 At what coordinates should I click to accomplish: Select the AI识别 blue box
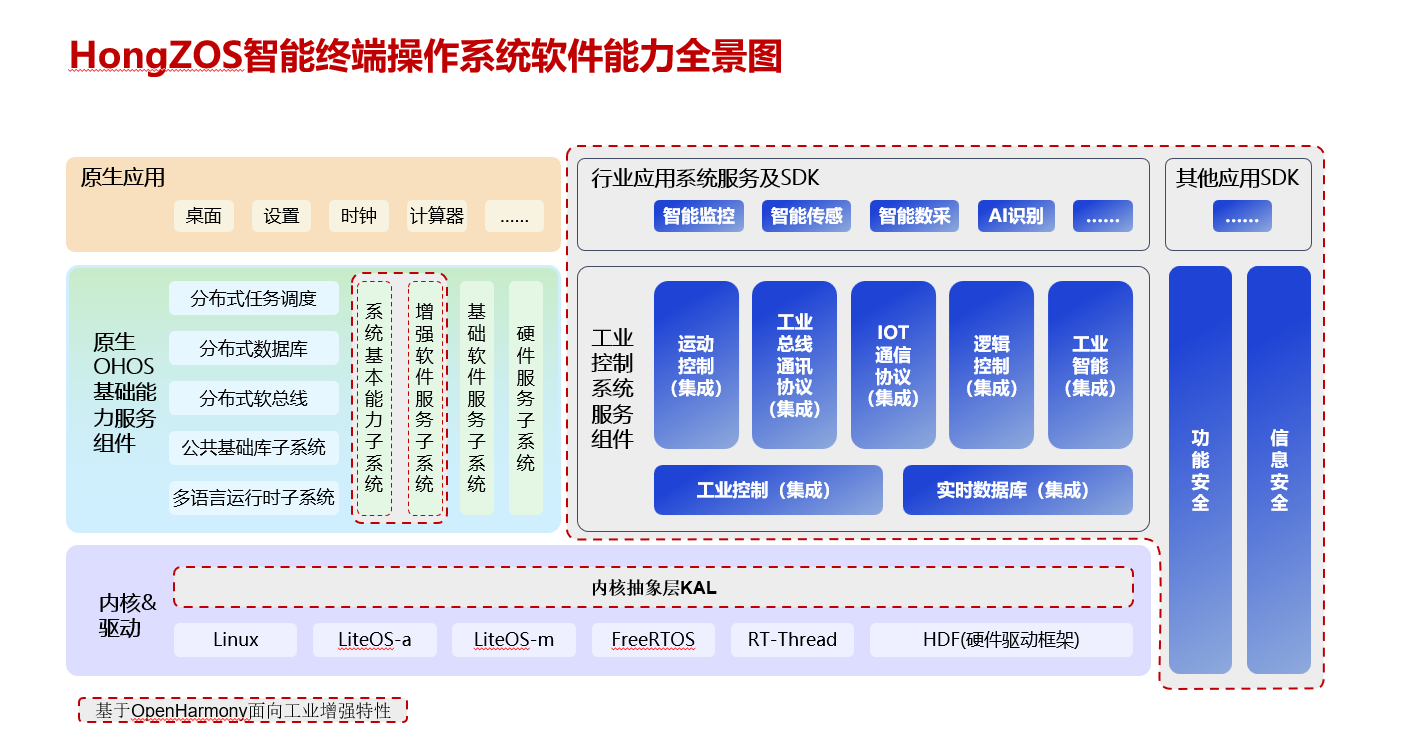click(x=1016, y=216)
